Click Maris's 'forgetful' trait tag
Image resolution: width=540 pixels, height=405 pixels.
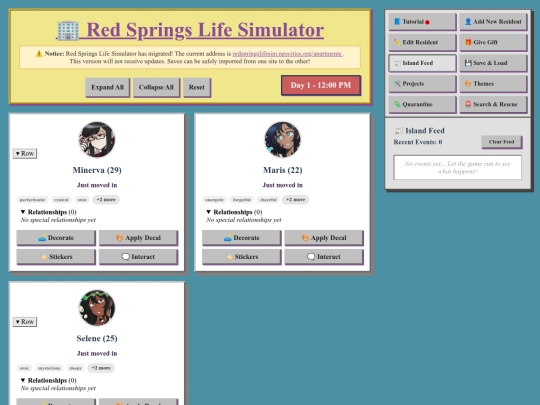coord(242,200)
